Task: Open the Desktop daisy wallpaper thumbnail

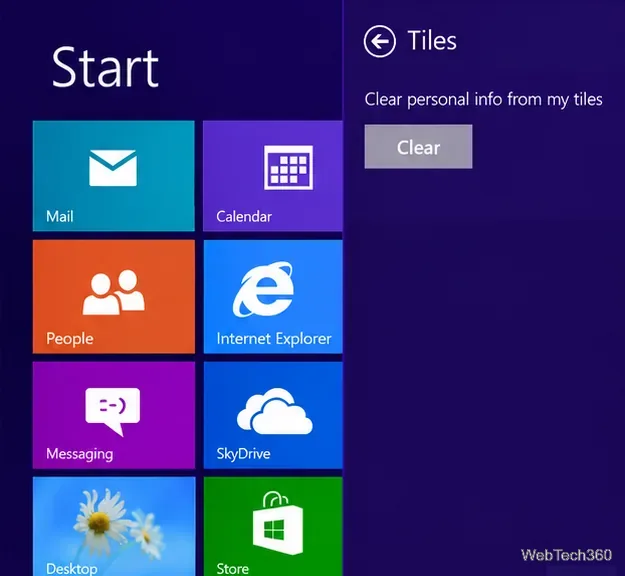Action: point(114,526)
